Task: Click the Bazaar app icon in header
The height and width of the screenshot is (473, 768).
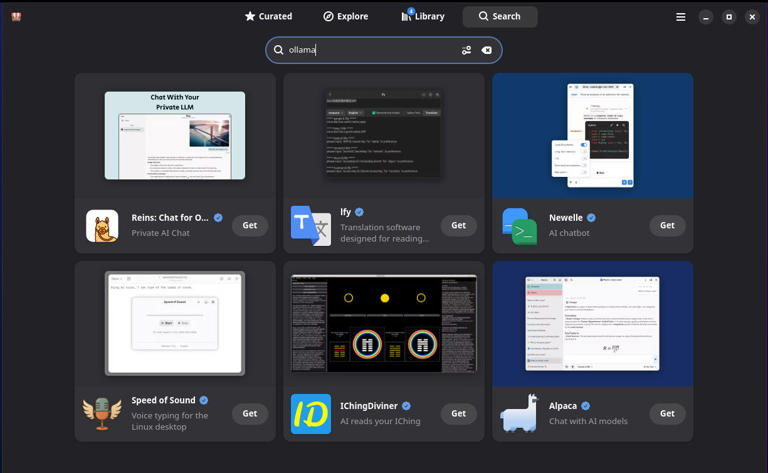Action: point(16,17)
